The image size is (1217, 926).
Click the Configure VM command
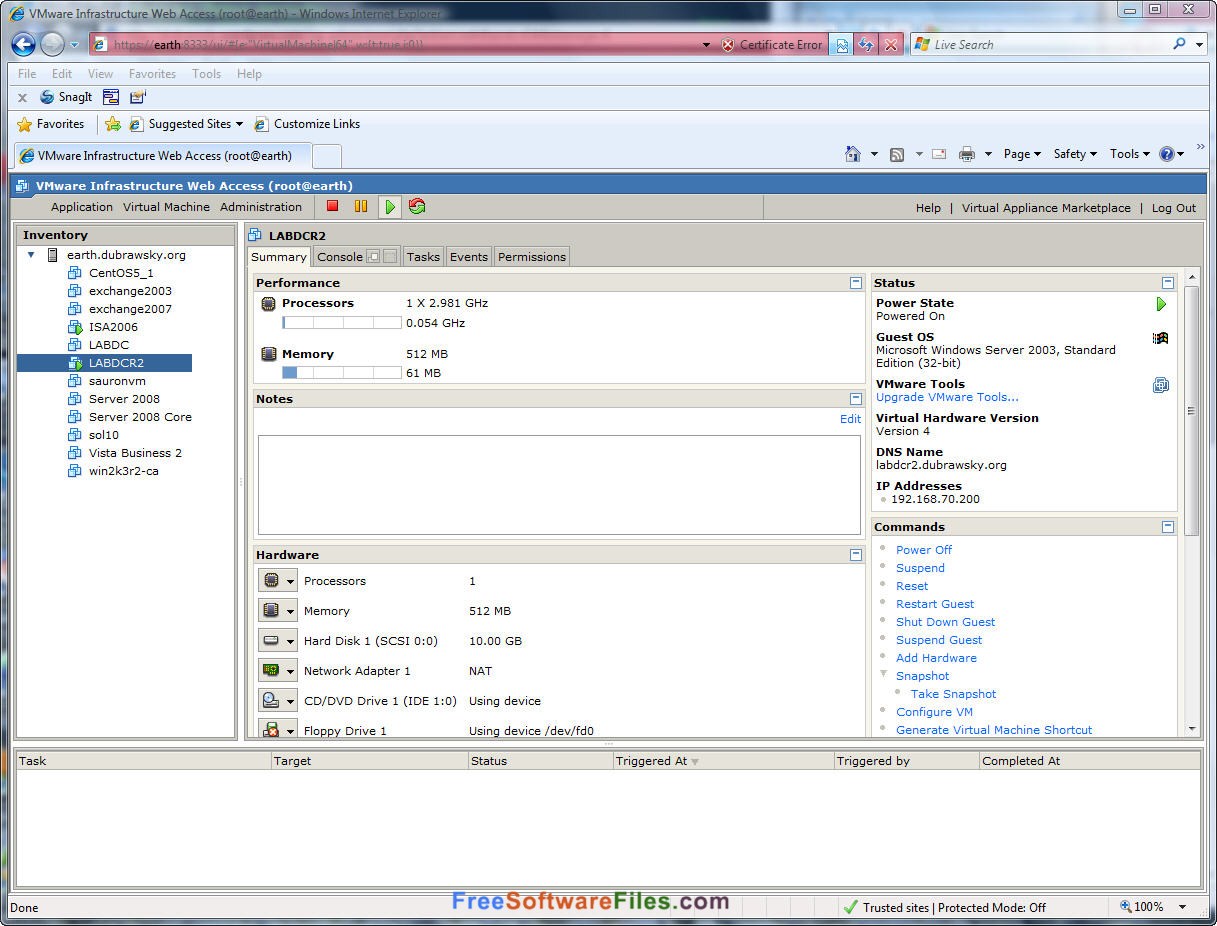click(934, 712)
